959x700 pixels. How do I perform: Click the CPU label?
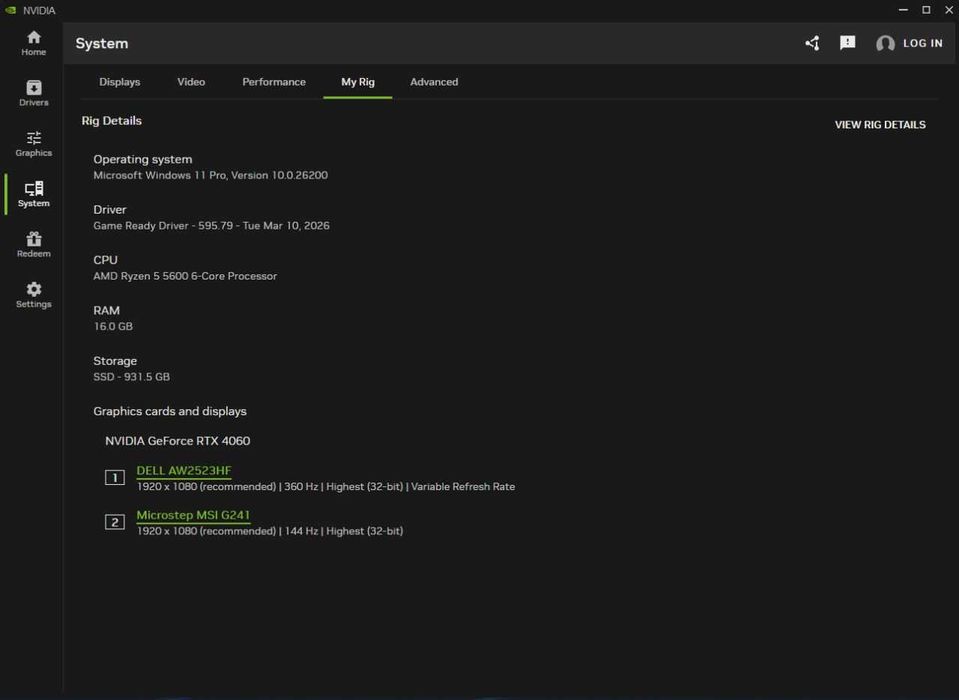coord(105,260)
